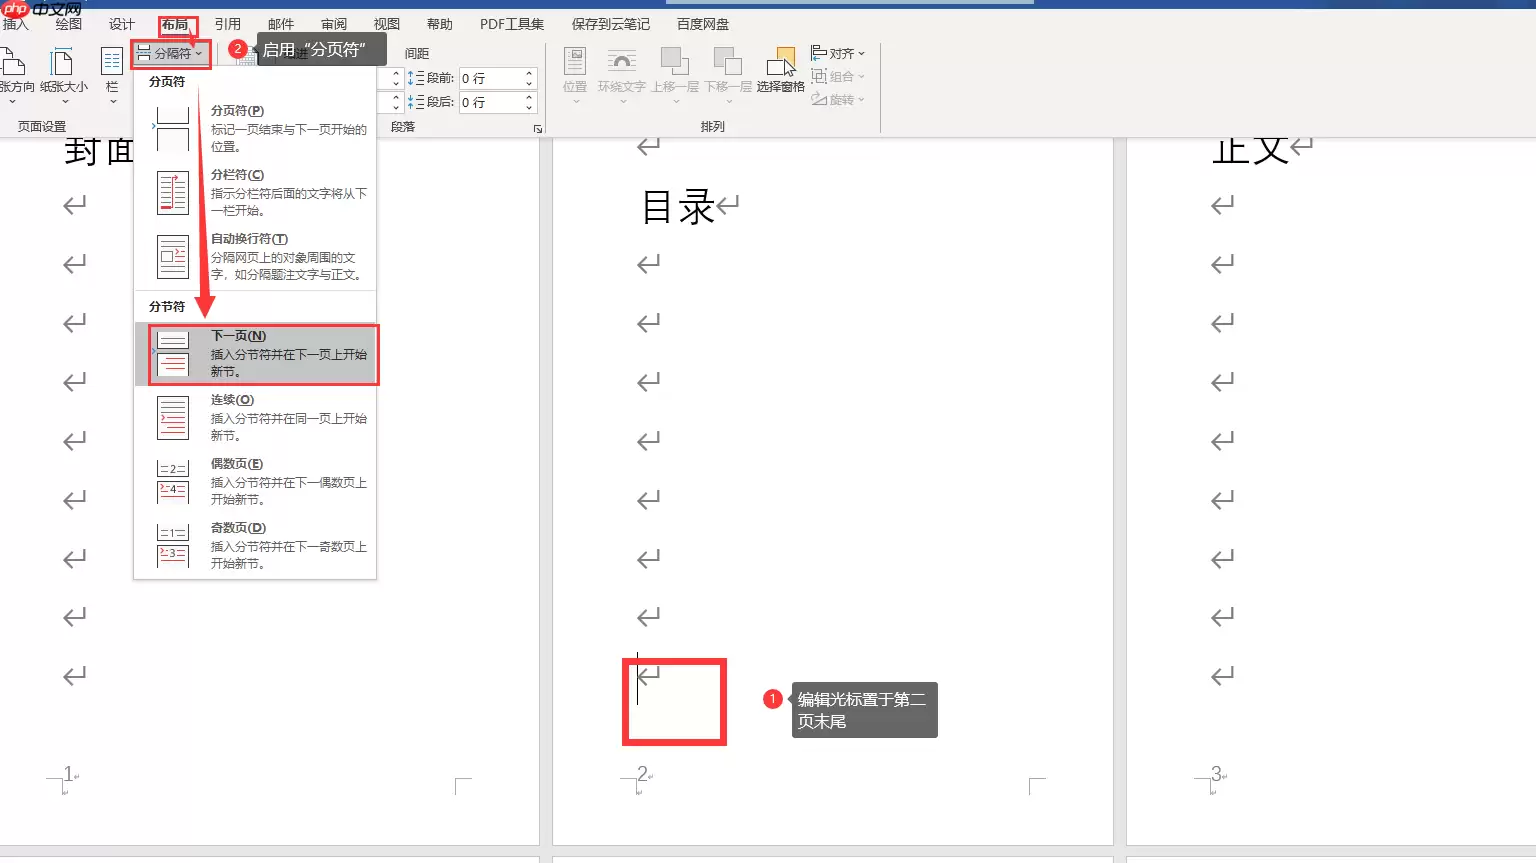Open the PDF工具集 tab
Viewport: 1536px width, 863px height.
coord(512,24)
